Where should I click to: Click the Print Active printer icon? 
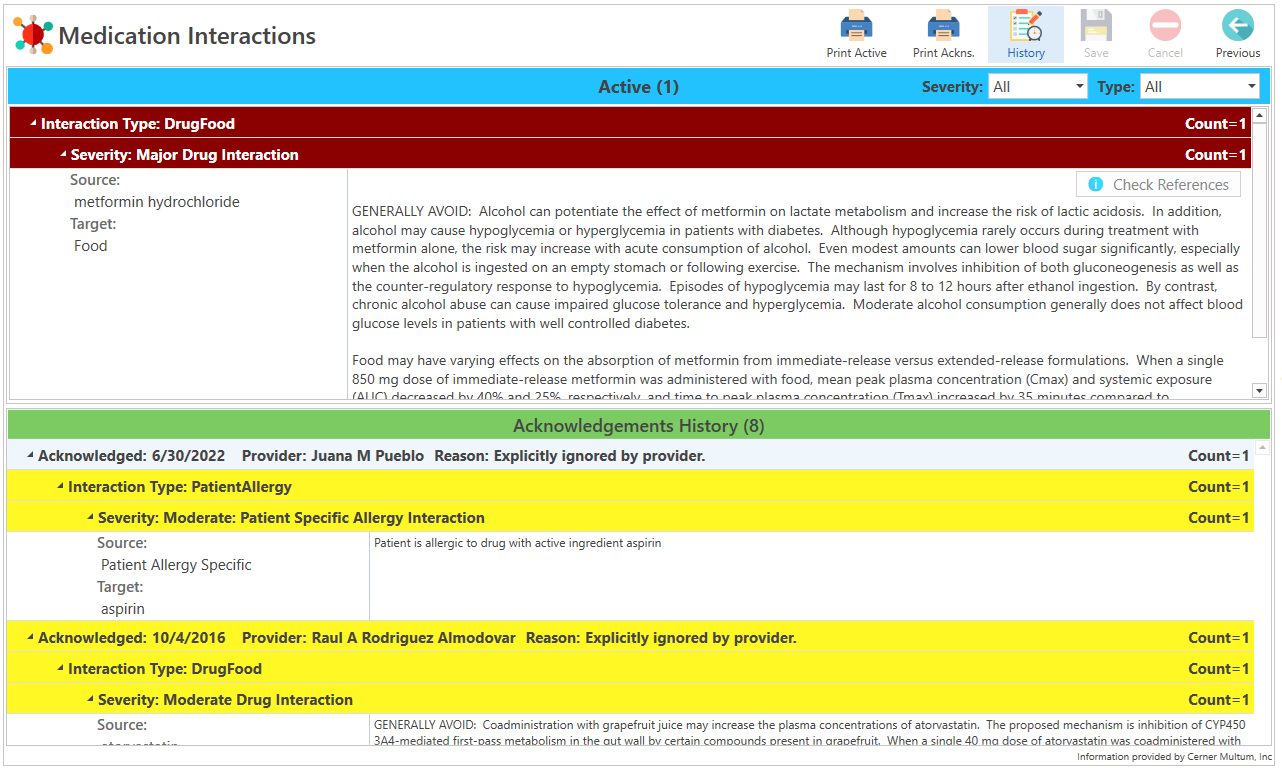coord(856,26)
